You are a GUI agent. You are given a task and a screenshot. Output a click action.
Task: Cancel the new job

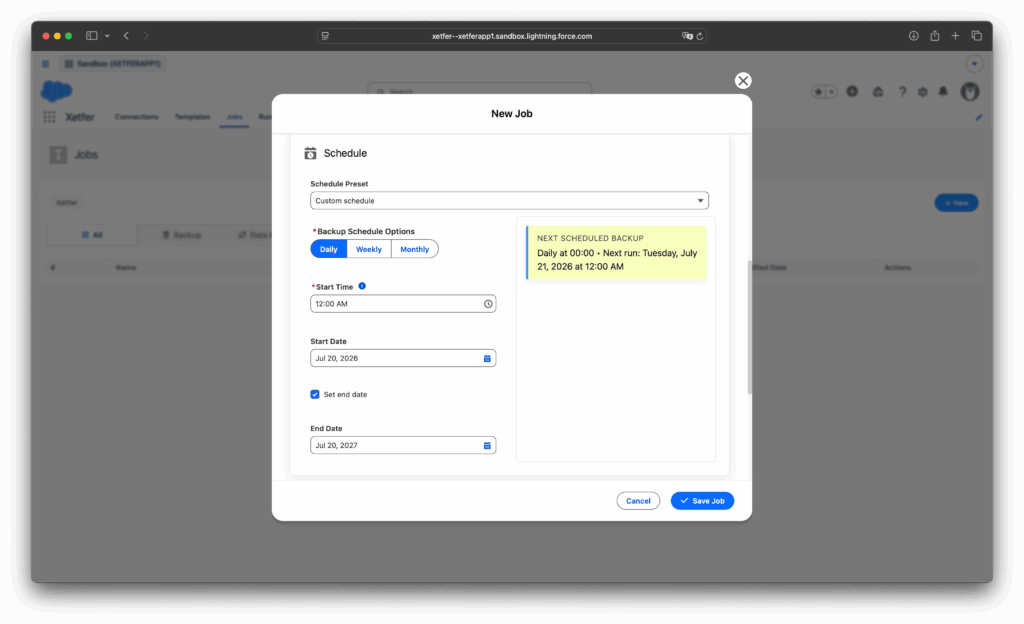[638, 501]
